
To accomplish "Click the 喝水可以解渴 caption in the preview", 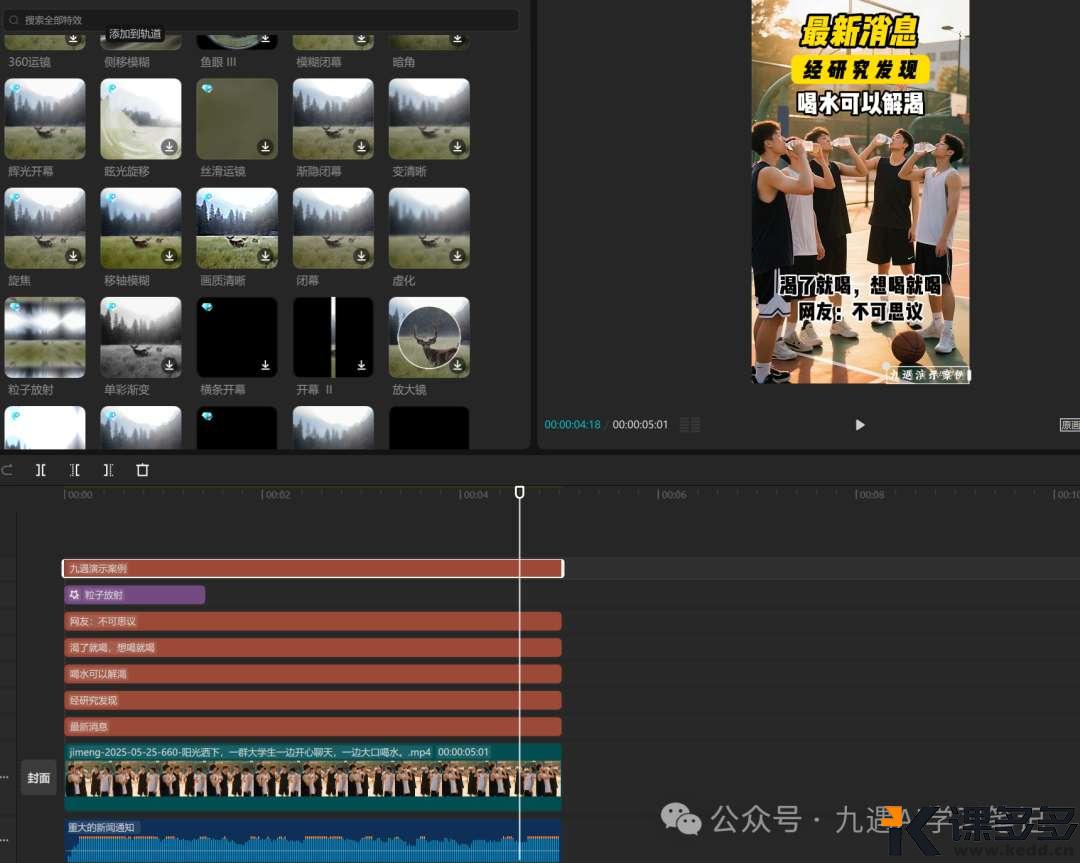I will click(x=860, y=103).
